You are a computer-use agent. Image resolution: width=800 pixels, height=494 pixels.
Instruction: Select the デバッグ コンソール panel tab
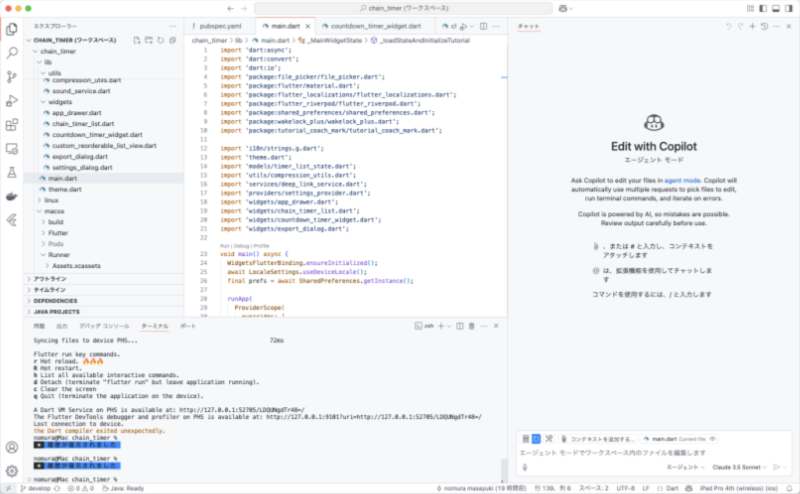tap(104, 326)
